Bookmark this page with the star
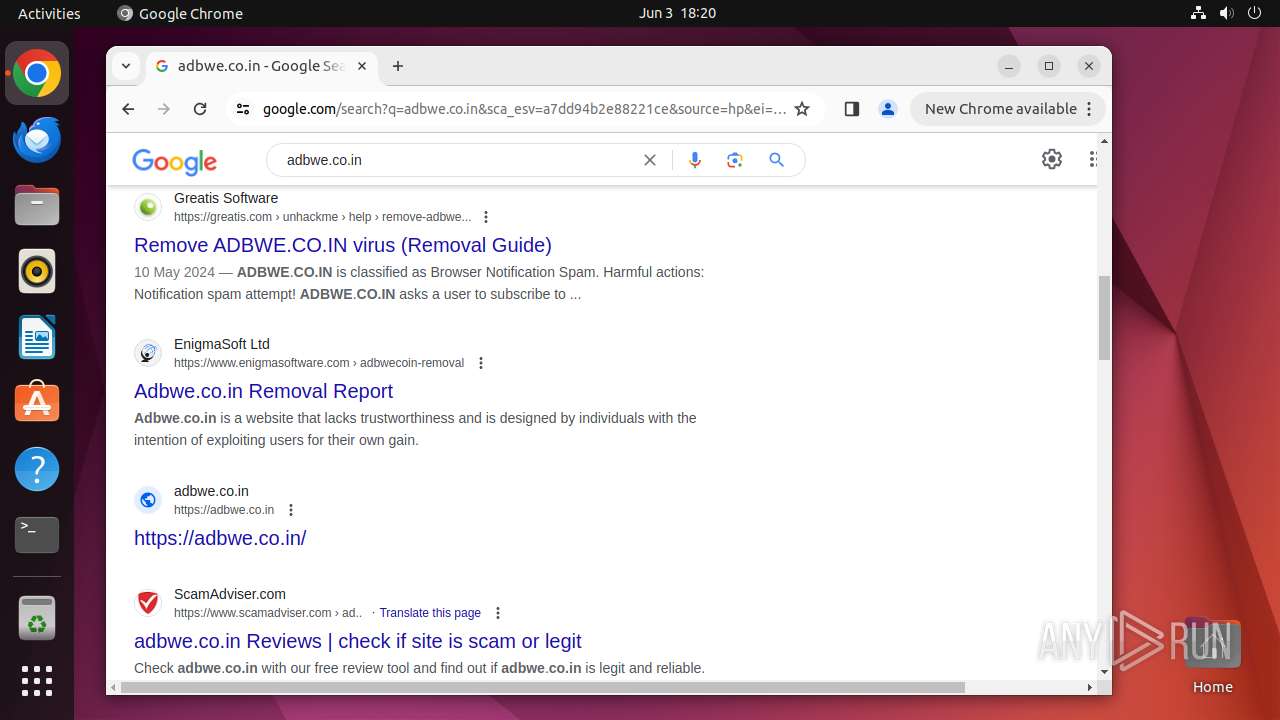This screenshot has height=720, width=1280. click(802, 109)
